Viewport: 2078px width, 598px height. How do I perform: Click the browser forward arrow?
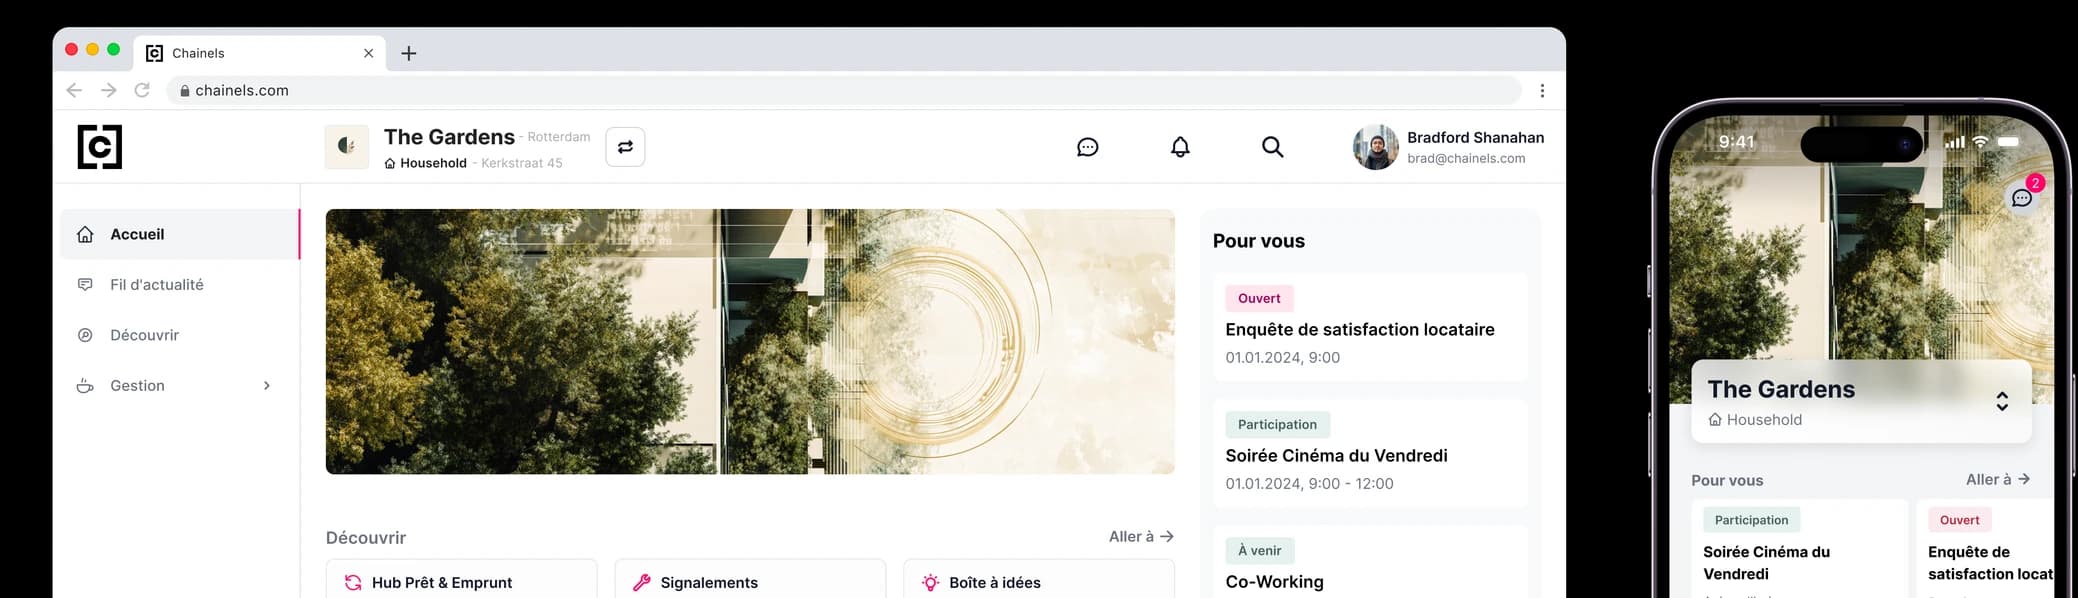[108, 90]
